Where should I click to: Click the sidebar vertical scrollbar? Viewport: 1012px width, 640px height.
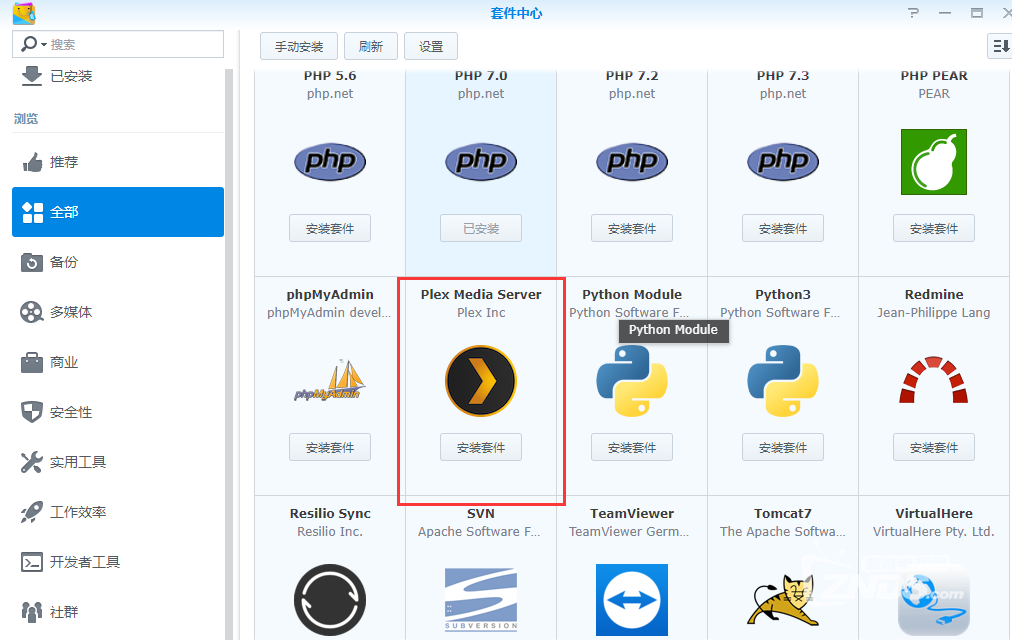coord(228,354)
